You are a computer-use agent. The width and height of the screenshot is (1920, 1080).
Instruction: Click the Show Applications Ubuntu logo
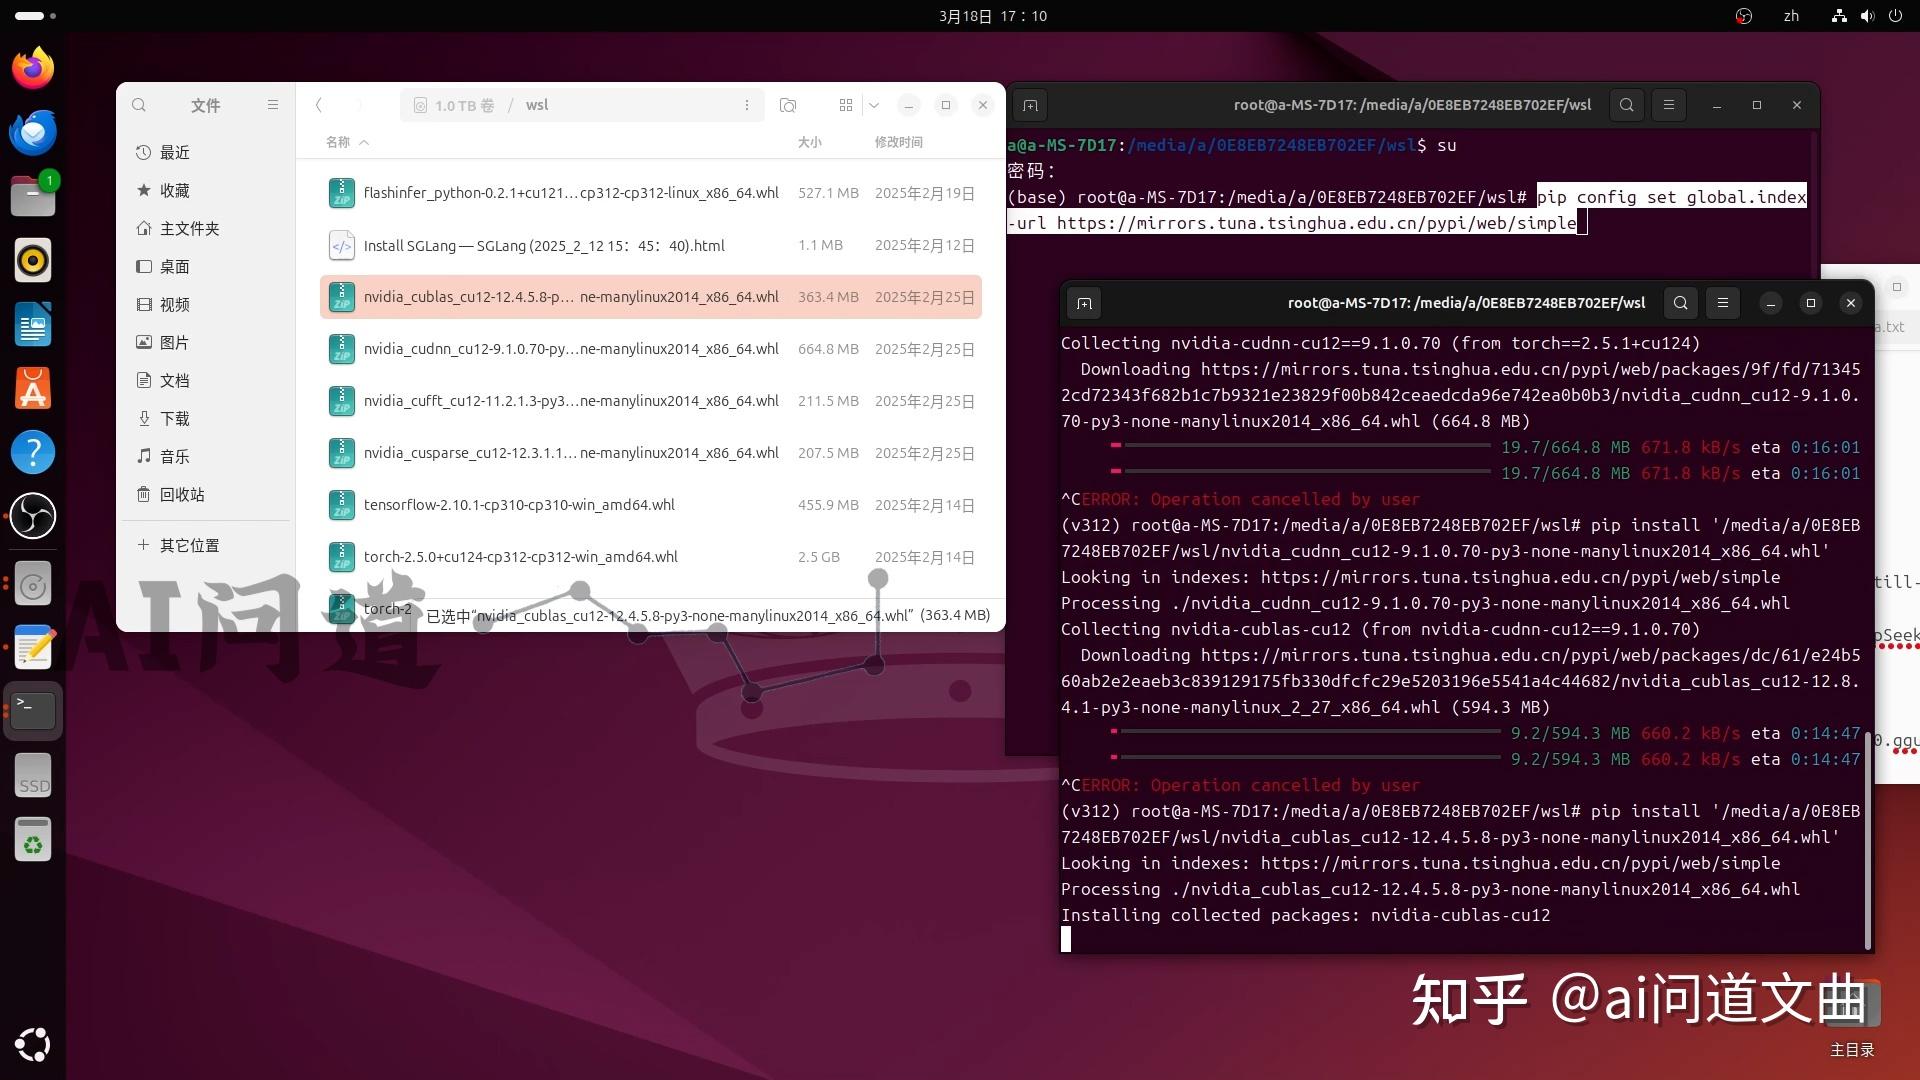click(x=33, y=1045)
